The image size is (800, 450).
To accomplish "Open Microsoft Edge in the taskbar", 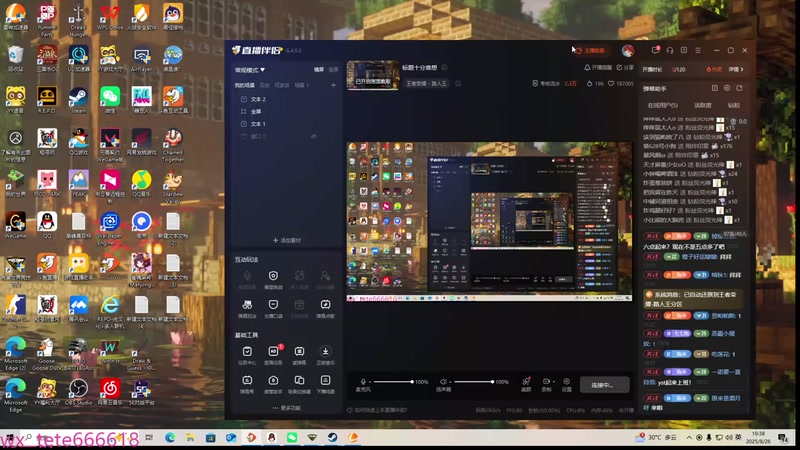I will click(170, 437).
